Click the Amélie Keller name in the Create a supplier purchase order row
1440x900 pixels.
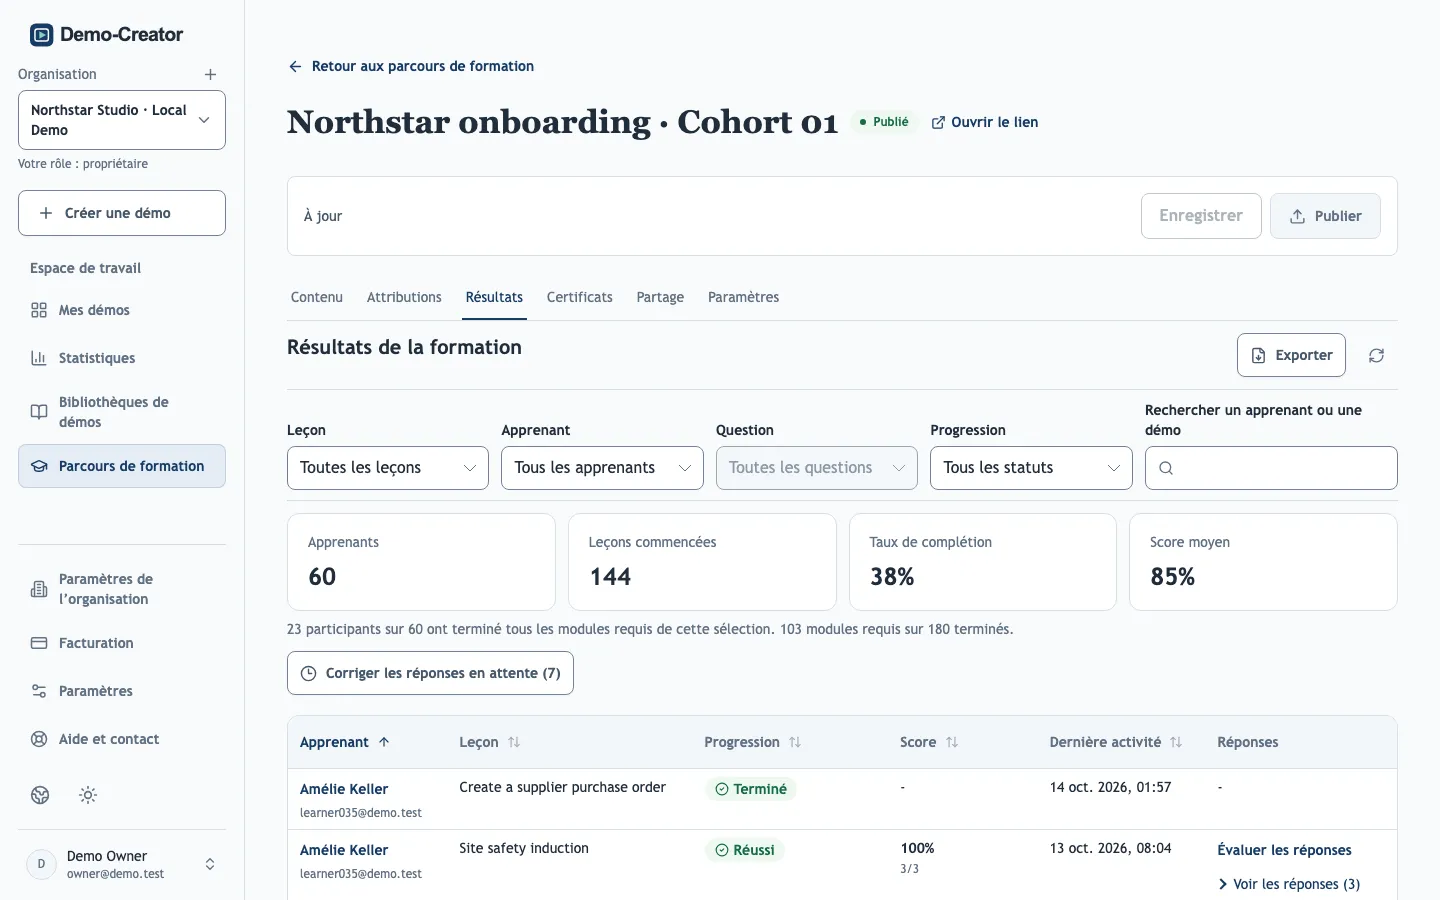point(344,789)
